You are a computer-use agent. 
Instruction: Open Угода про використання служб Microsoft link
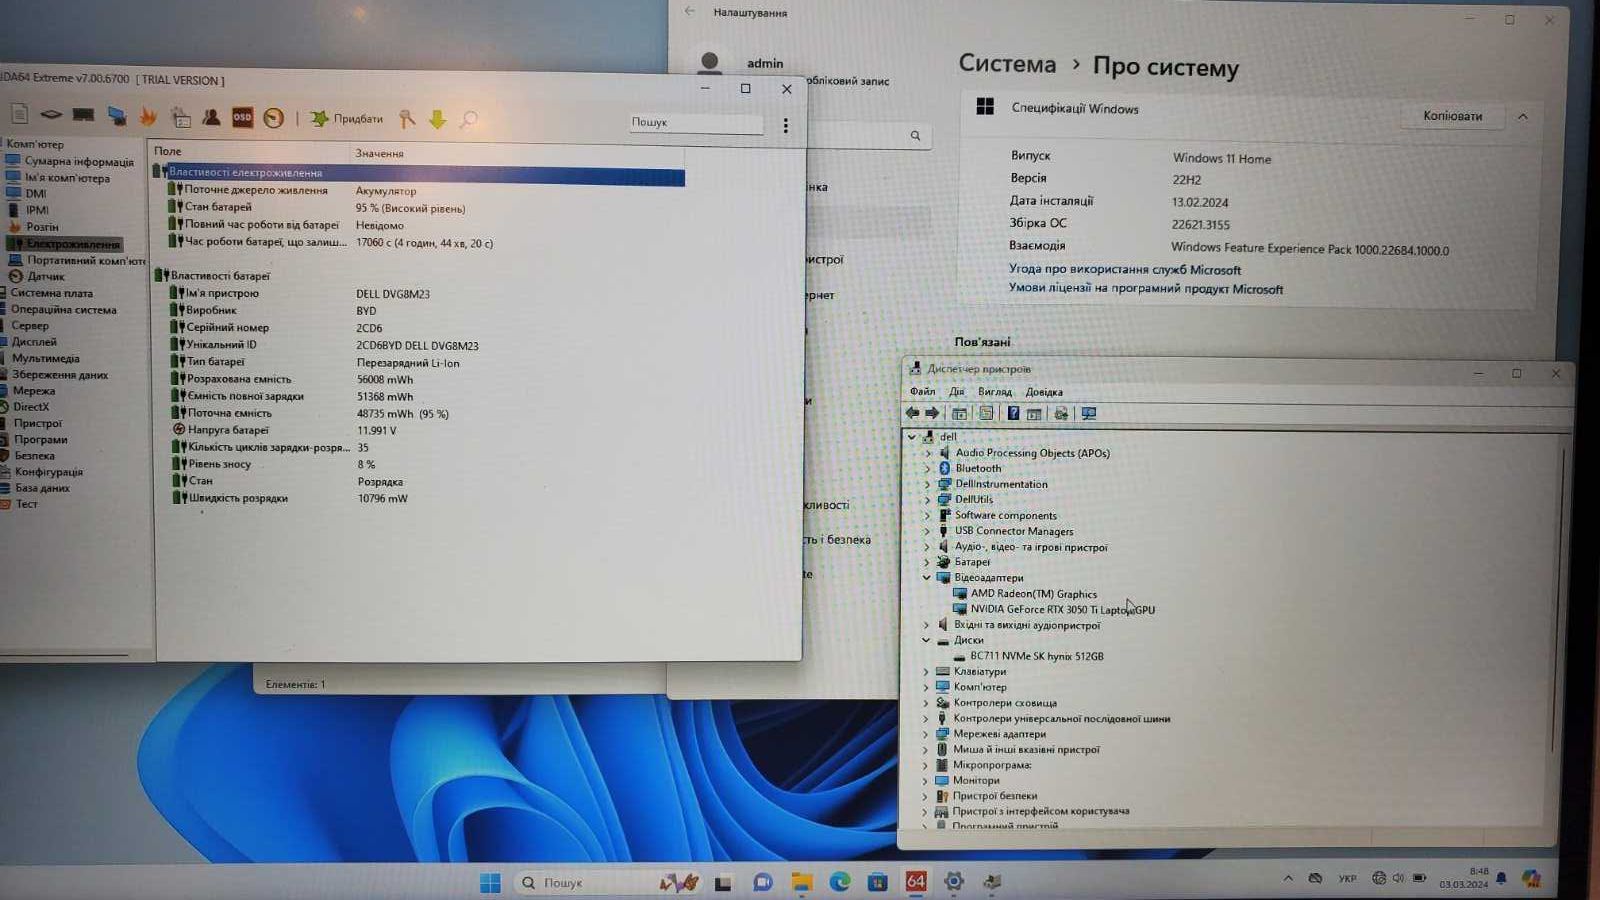1125,270
